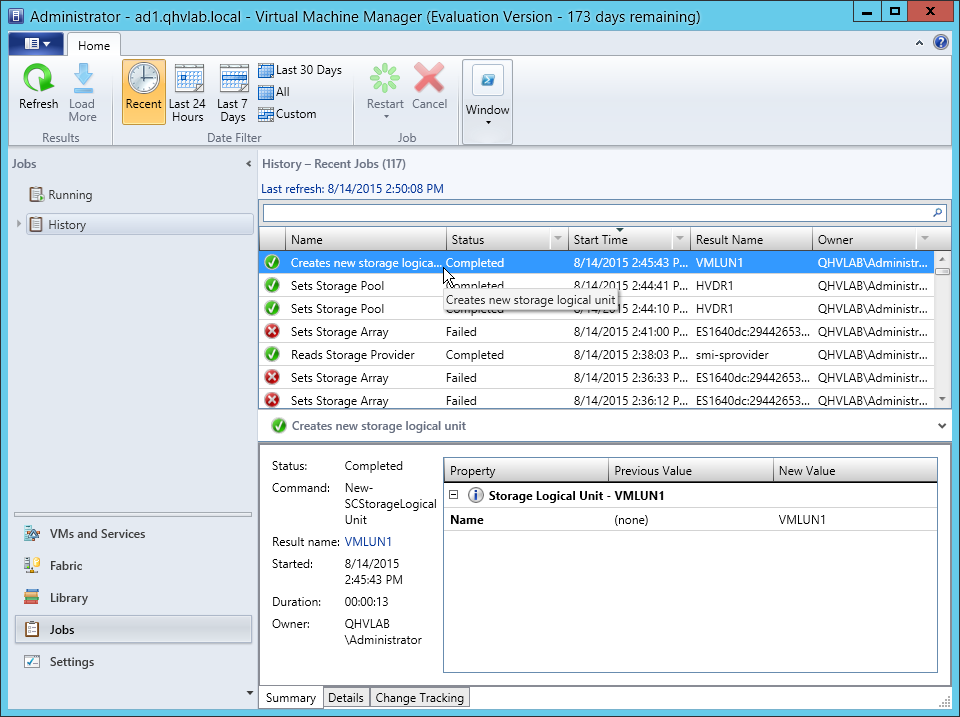The width and height of the screenshot is (960, 717).
Task: Open the Window dropdown button
Action: click(x=487, y=100)
